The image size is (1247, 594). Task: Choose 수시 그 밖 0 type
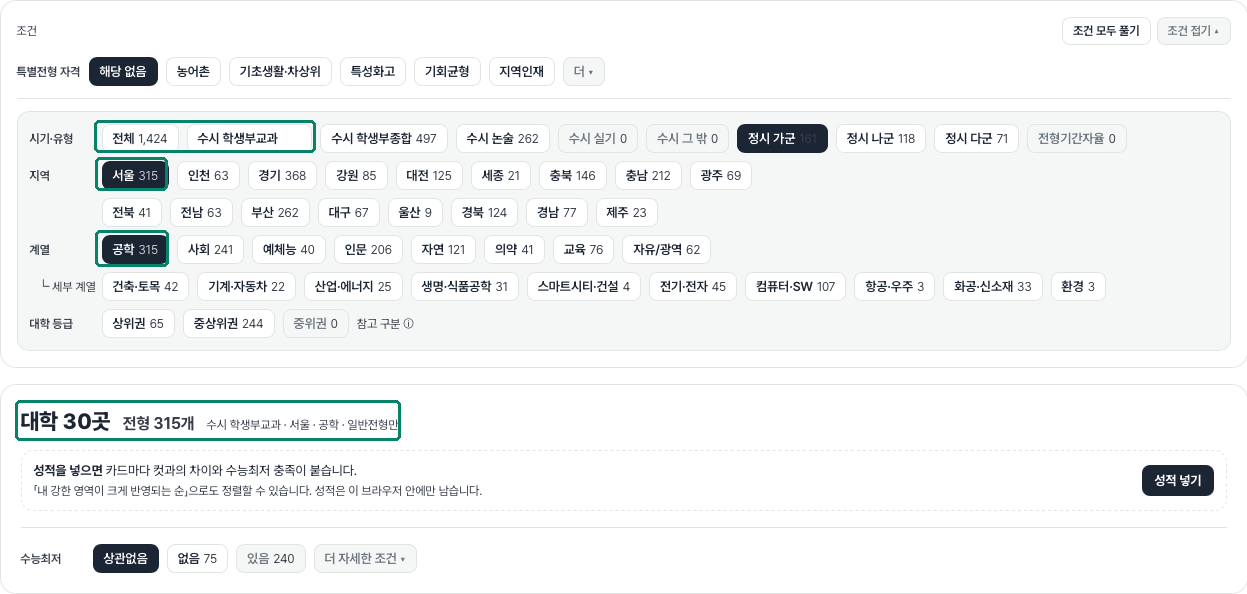click(687, 139)
